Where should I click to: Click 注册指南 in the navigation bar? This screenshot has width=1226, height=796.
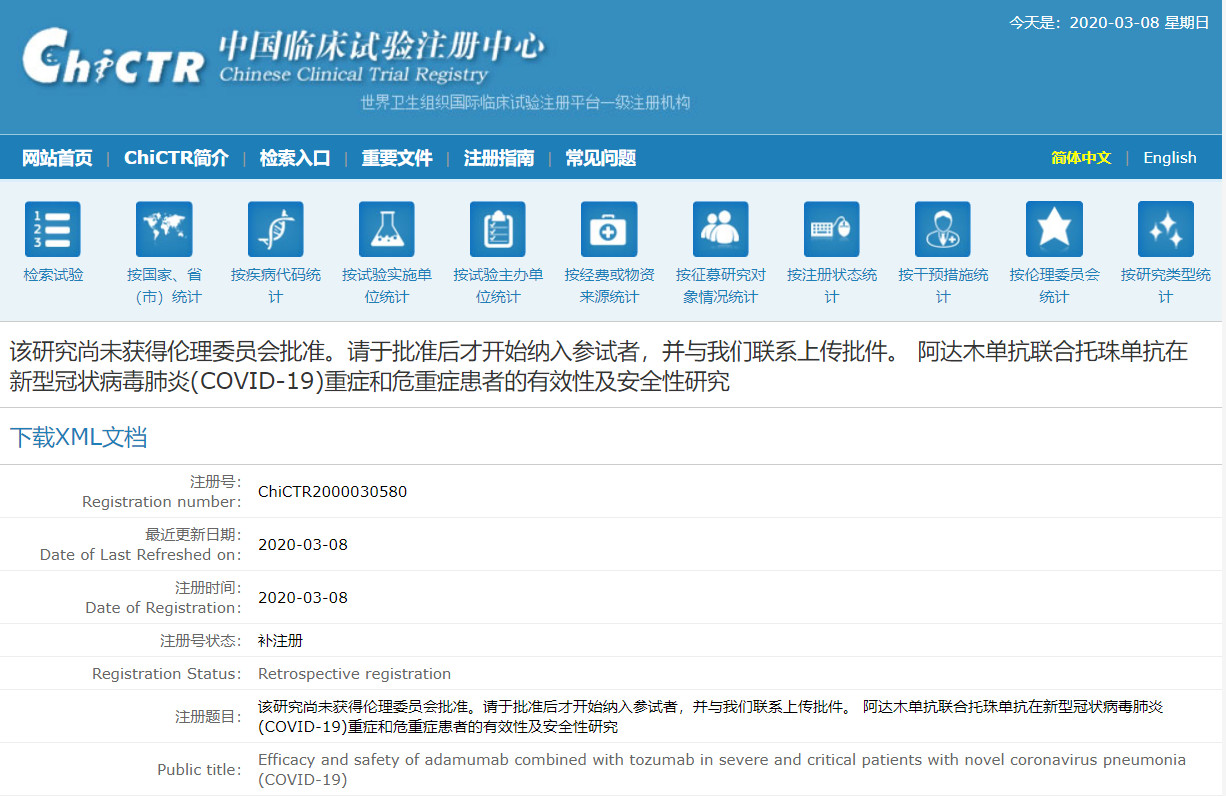[499, 158]
